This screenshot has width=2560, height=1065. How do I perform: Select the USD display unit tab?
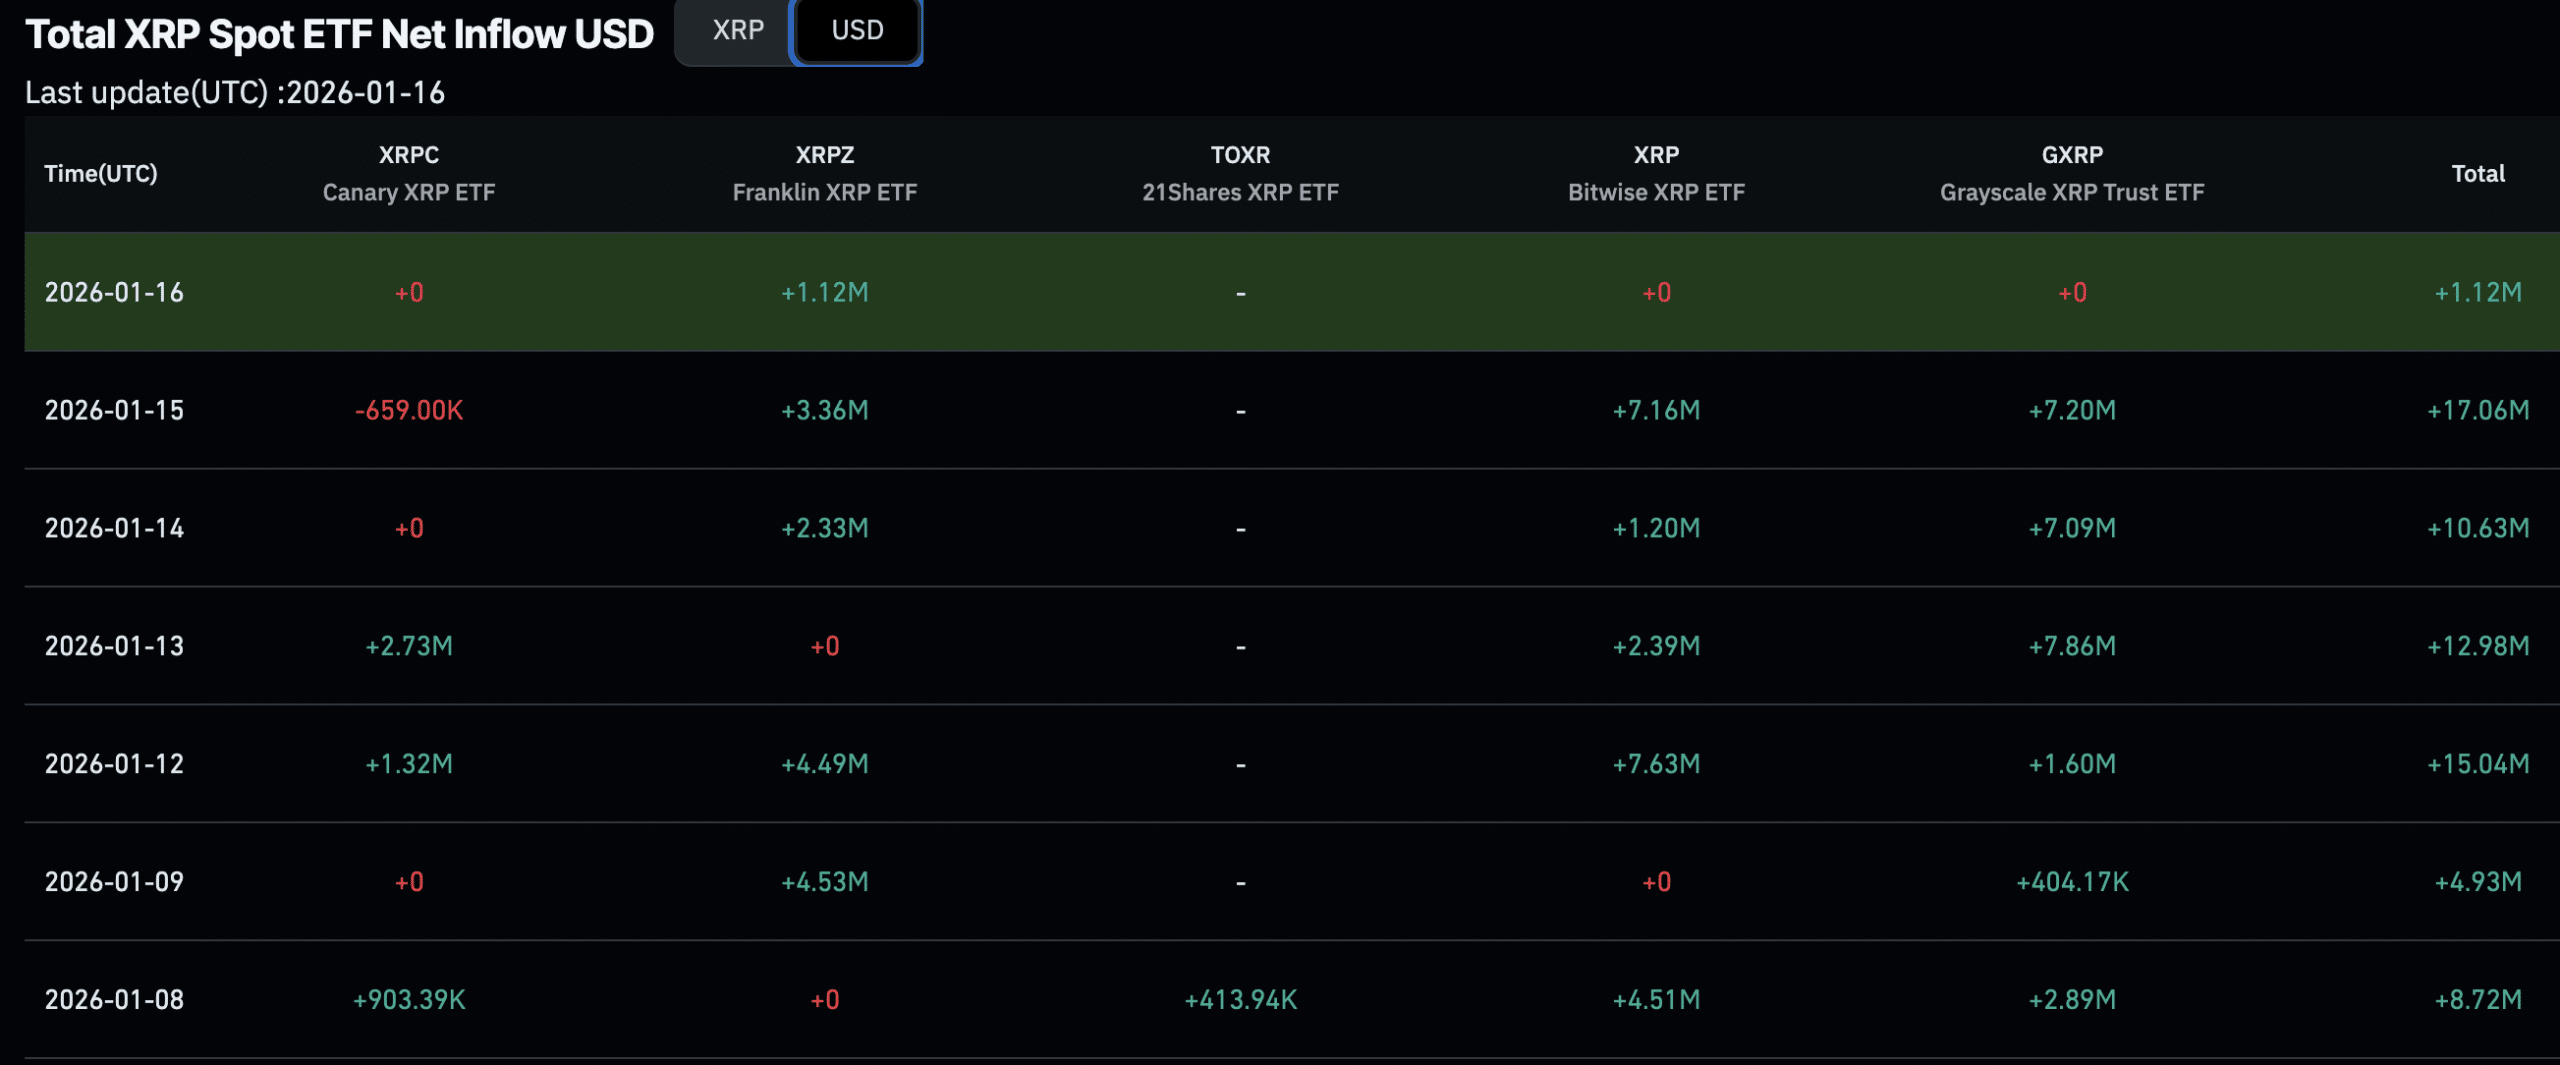pos(856,31)
